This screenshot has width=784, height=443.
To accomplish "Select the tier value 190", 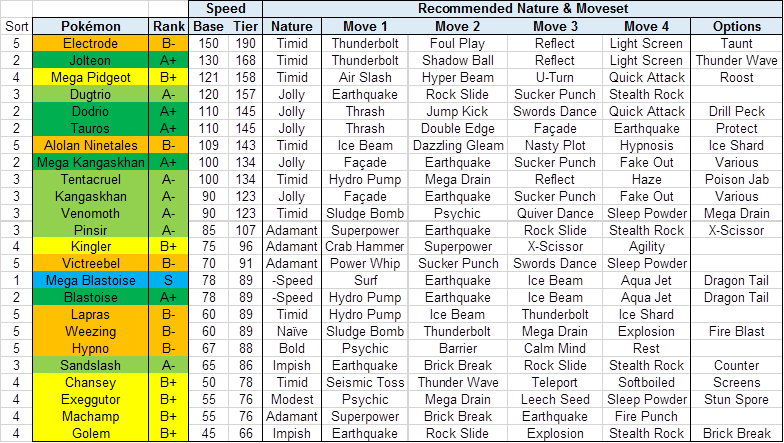I will (246, 44).
